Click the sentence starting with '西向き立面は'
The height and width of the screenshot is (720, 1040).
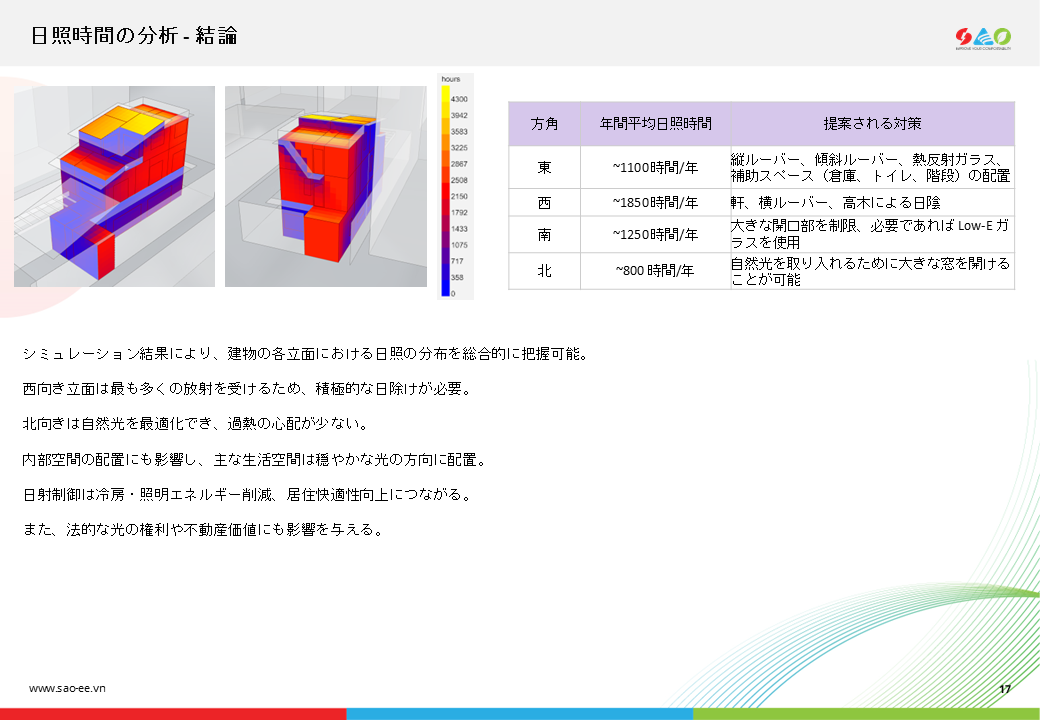(247, 389)
